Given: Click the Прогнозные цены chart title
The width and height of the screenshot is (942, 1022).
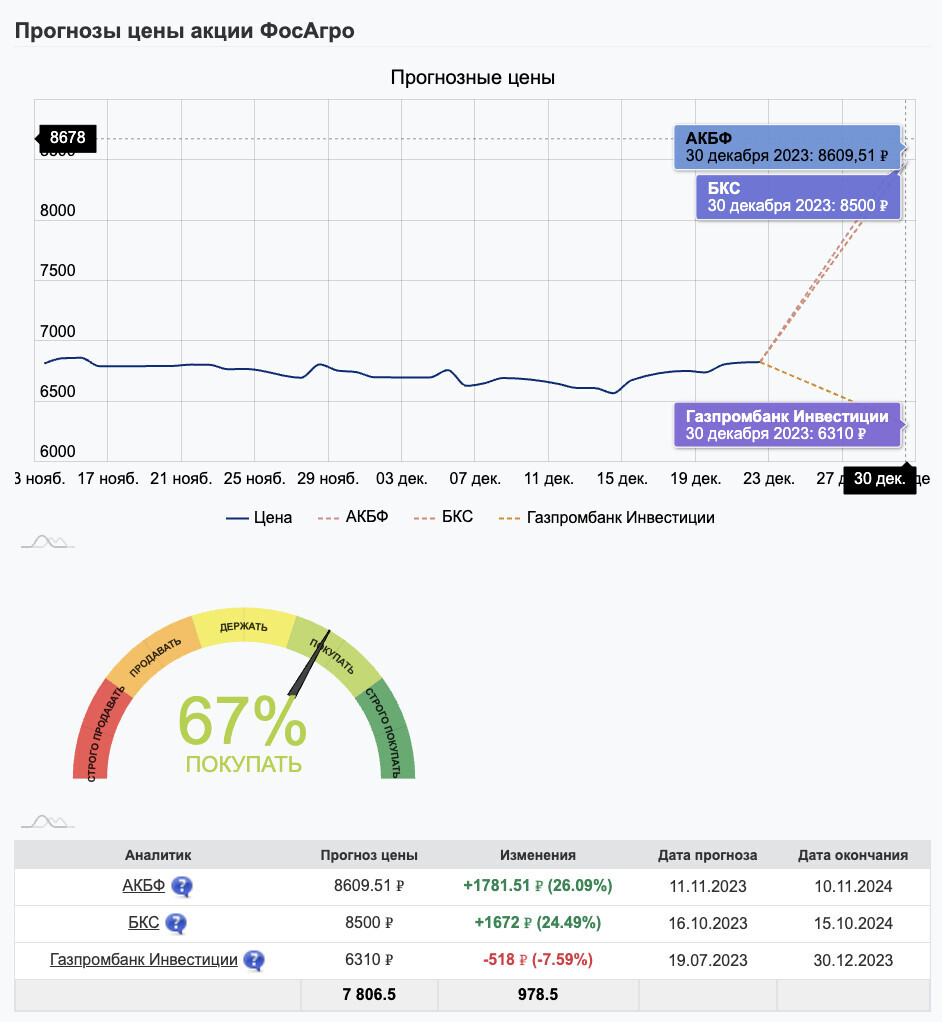Looking at the screenshot, I should point(473,78).
